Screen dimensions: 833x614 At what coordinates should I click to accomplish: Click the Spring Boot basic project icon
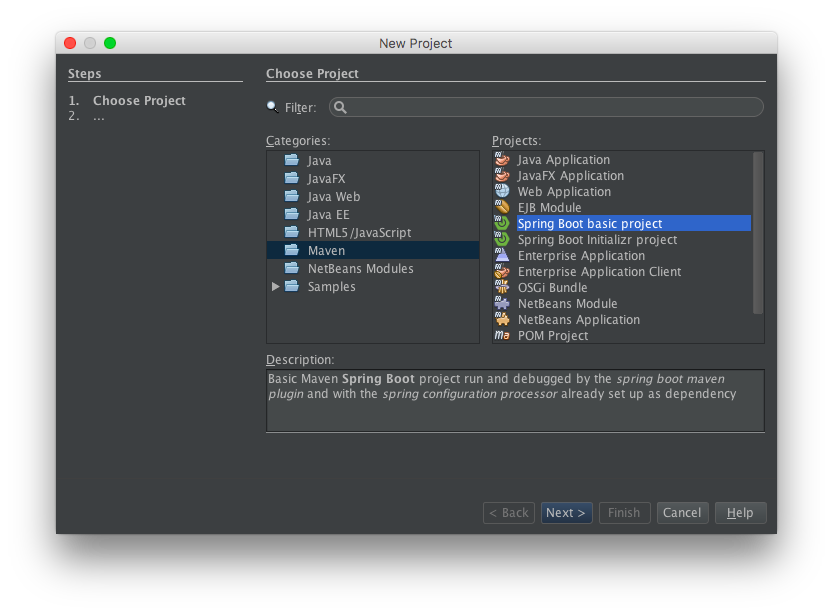[502, 223]
